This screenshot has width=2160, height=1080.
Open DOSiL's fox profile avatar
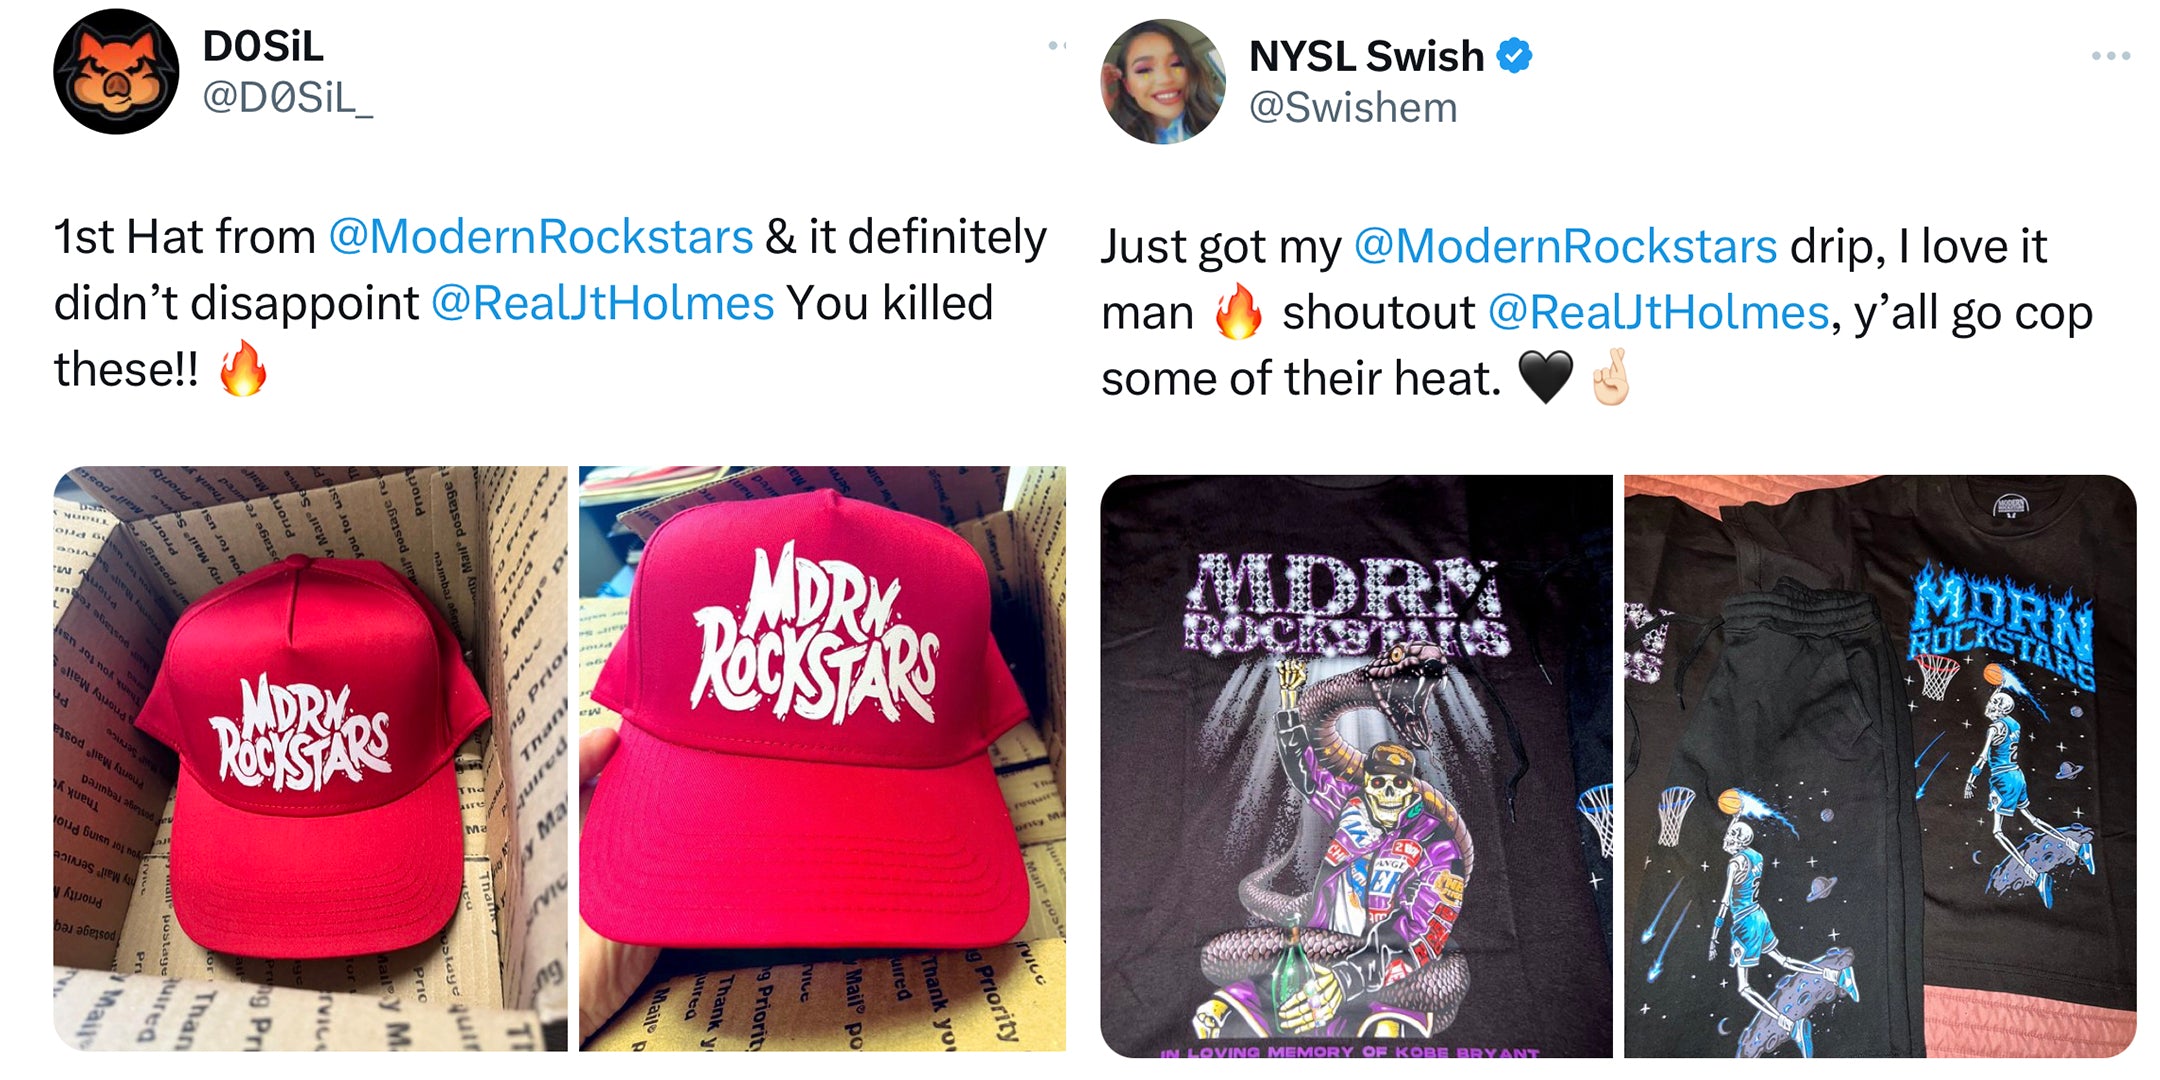coord(116,72)
